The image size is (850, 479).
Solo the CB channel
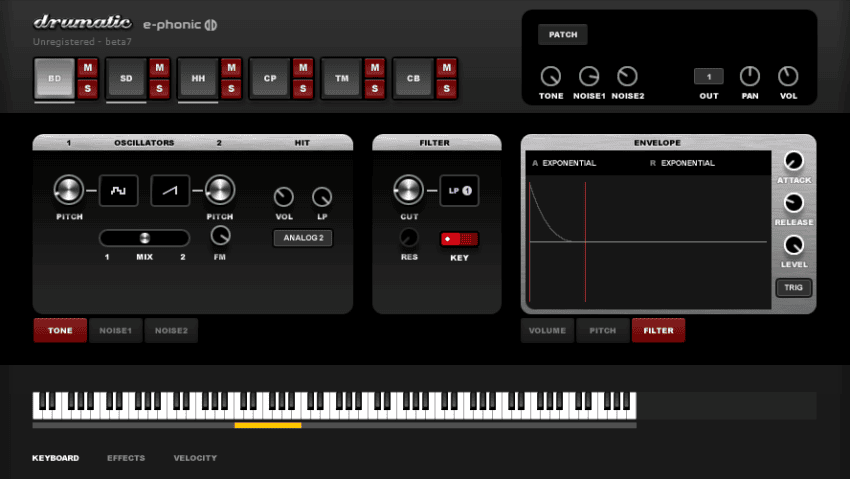tap(447, 88)
